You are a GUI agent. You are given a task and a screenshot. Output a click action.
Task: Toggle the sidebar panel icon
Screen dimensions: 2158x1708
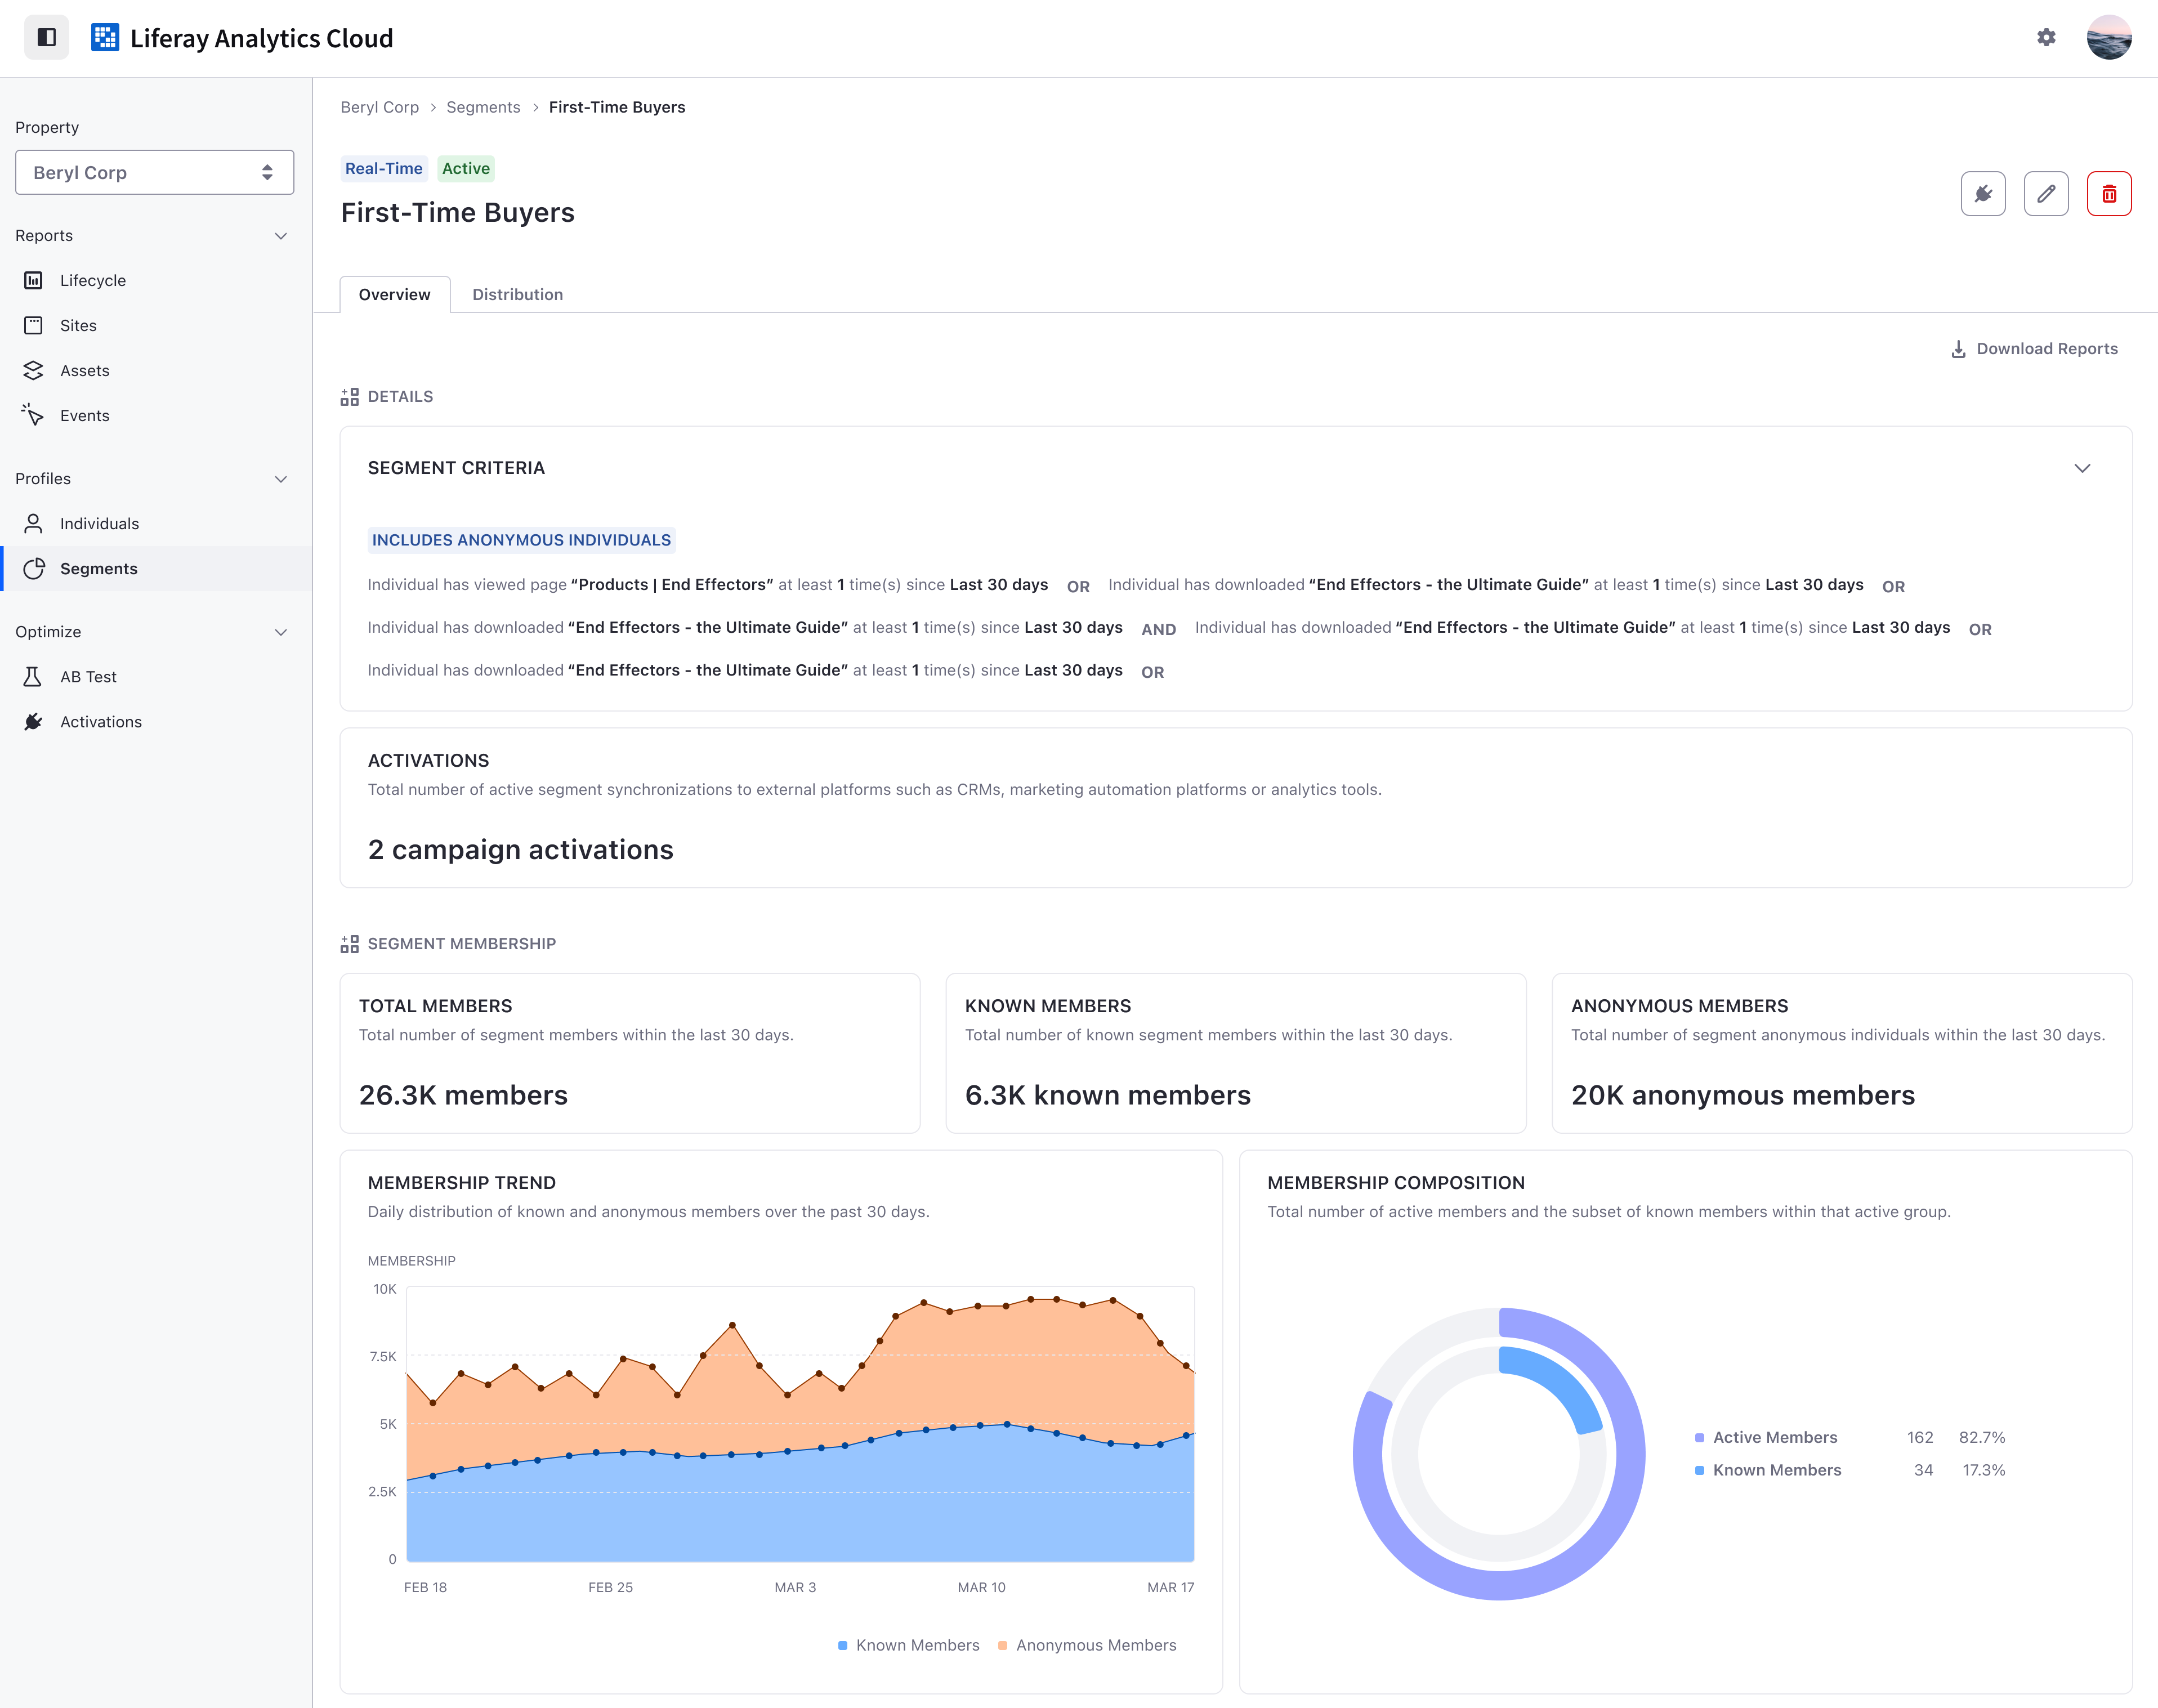point(46,37)
